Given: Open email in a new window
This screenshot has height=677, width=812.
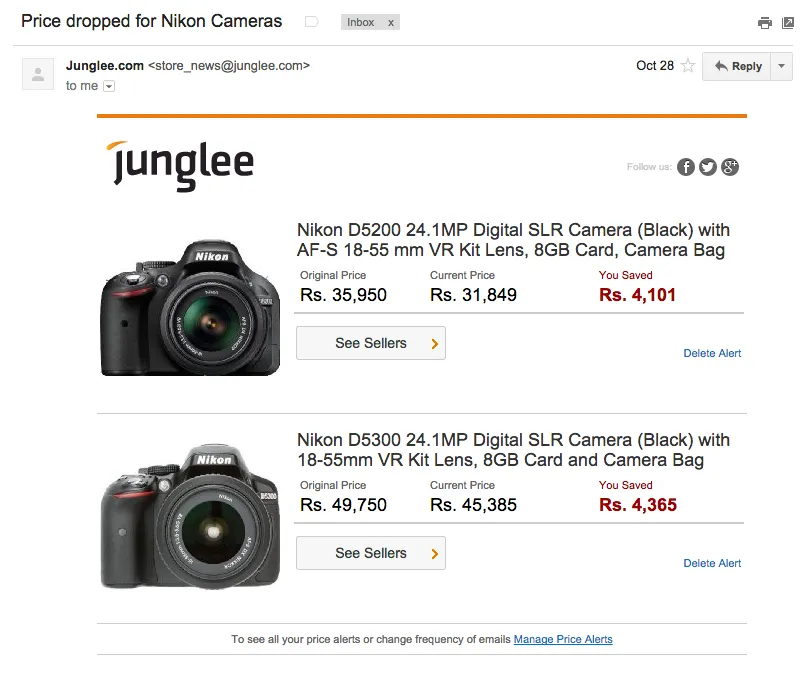Looking at the screenshot, I should pyautogui.click(x=787, y=23).
